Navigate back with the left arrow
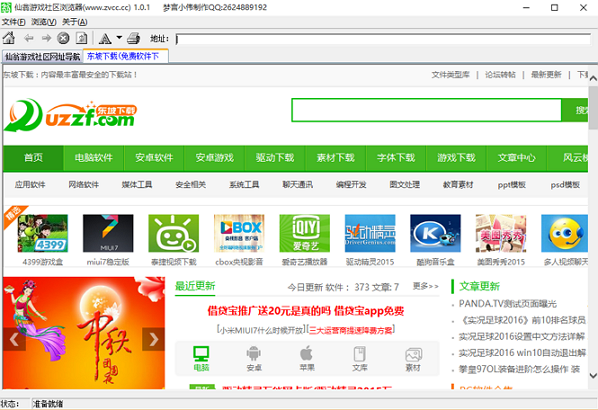598x410 pixels. (29, 38)
